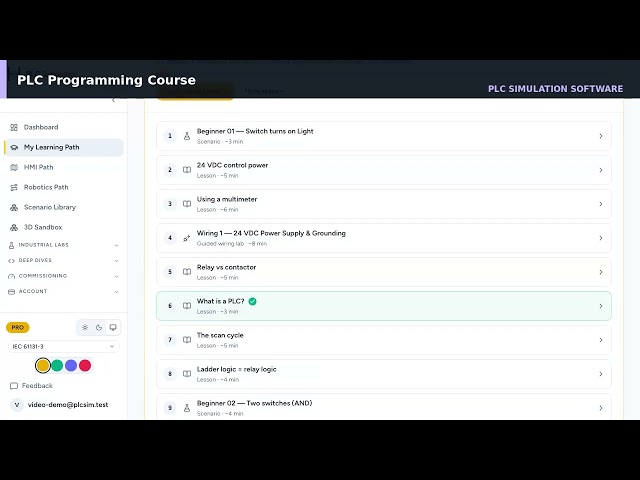This screenshot has width=640, height=480.
Task: Open the IEC 61131-3 standard dropdown
Action: click(64, 347)
